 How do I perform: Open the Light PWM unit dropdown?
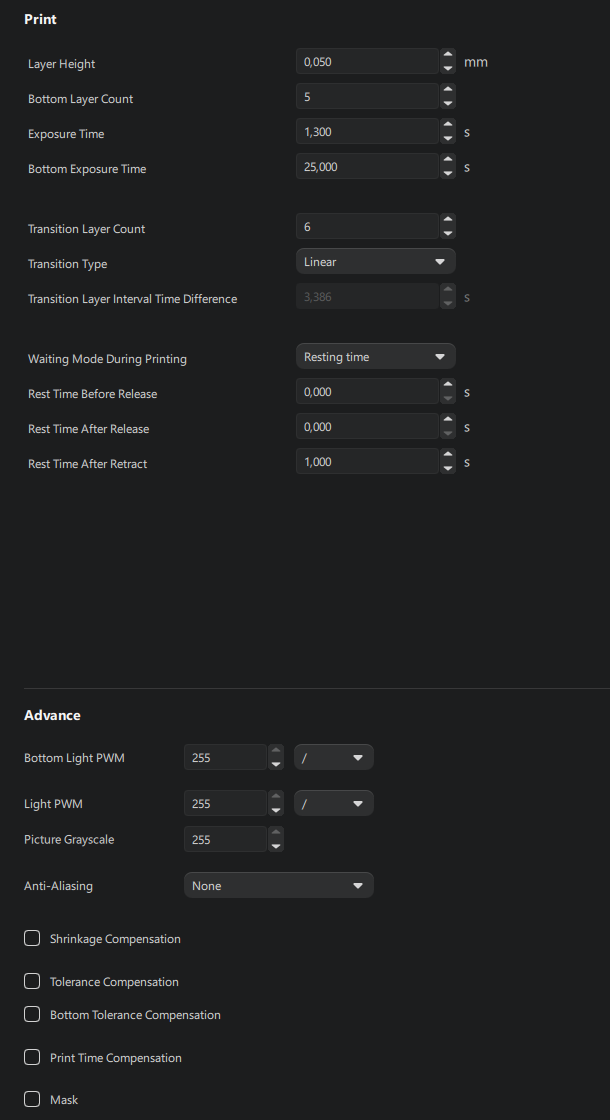(x=334, y=803)
